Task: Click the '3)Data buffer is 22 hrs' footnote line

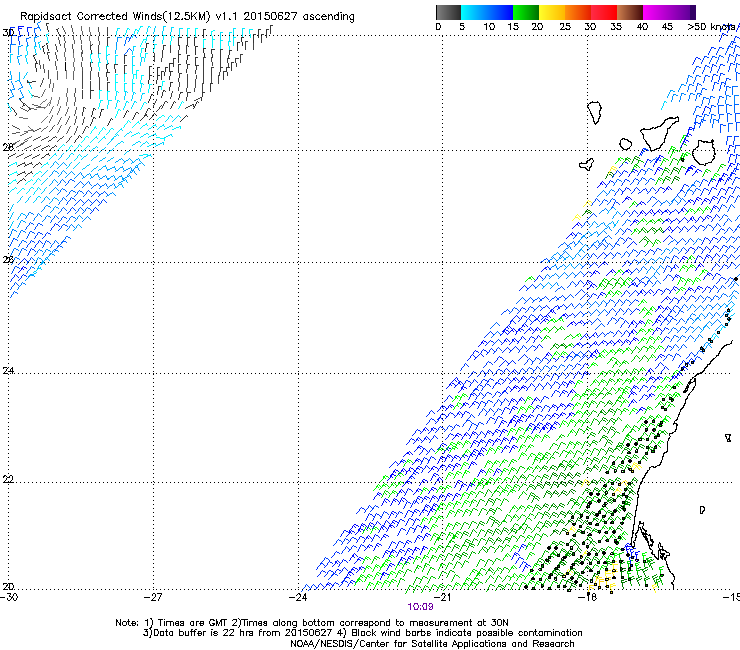Action: point(362,633)
